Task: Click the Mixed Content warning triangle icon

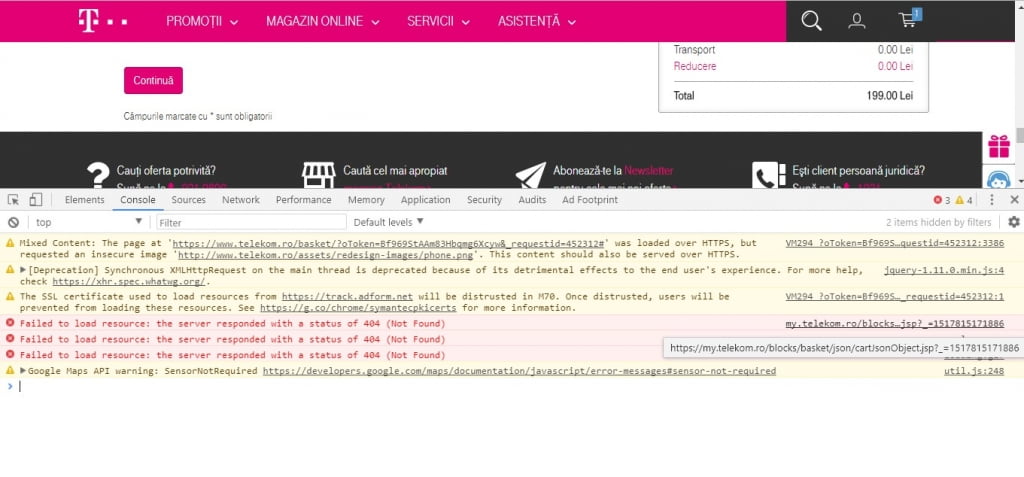Action: coord(9,242)
